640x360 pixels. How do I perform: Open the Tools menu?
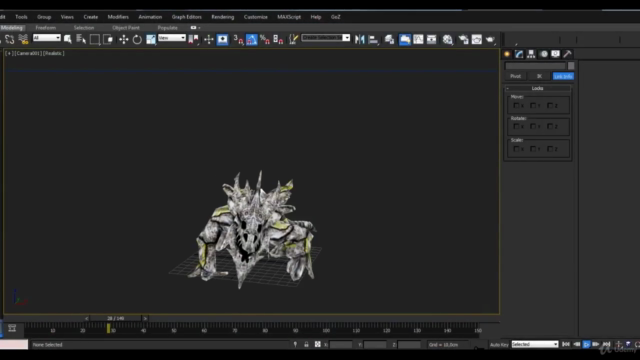[x=21, y=17]
